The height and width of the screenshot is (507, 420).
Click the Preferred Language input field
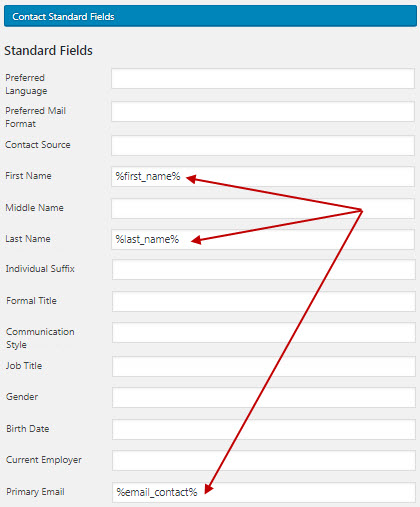(x=263, y=79)
